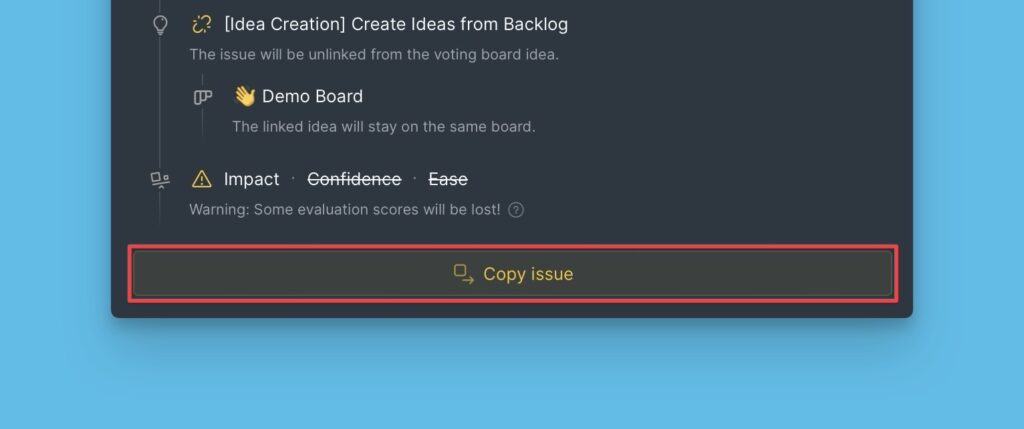This screenshot has height=429, width=1024.
Task: Click the copy icon inside Copy issue button
Action: click(x=463, y=274)
